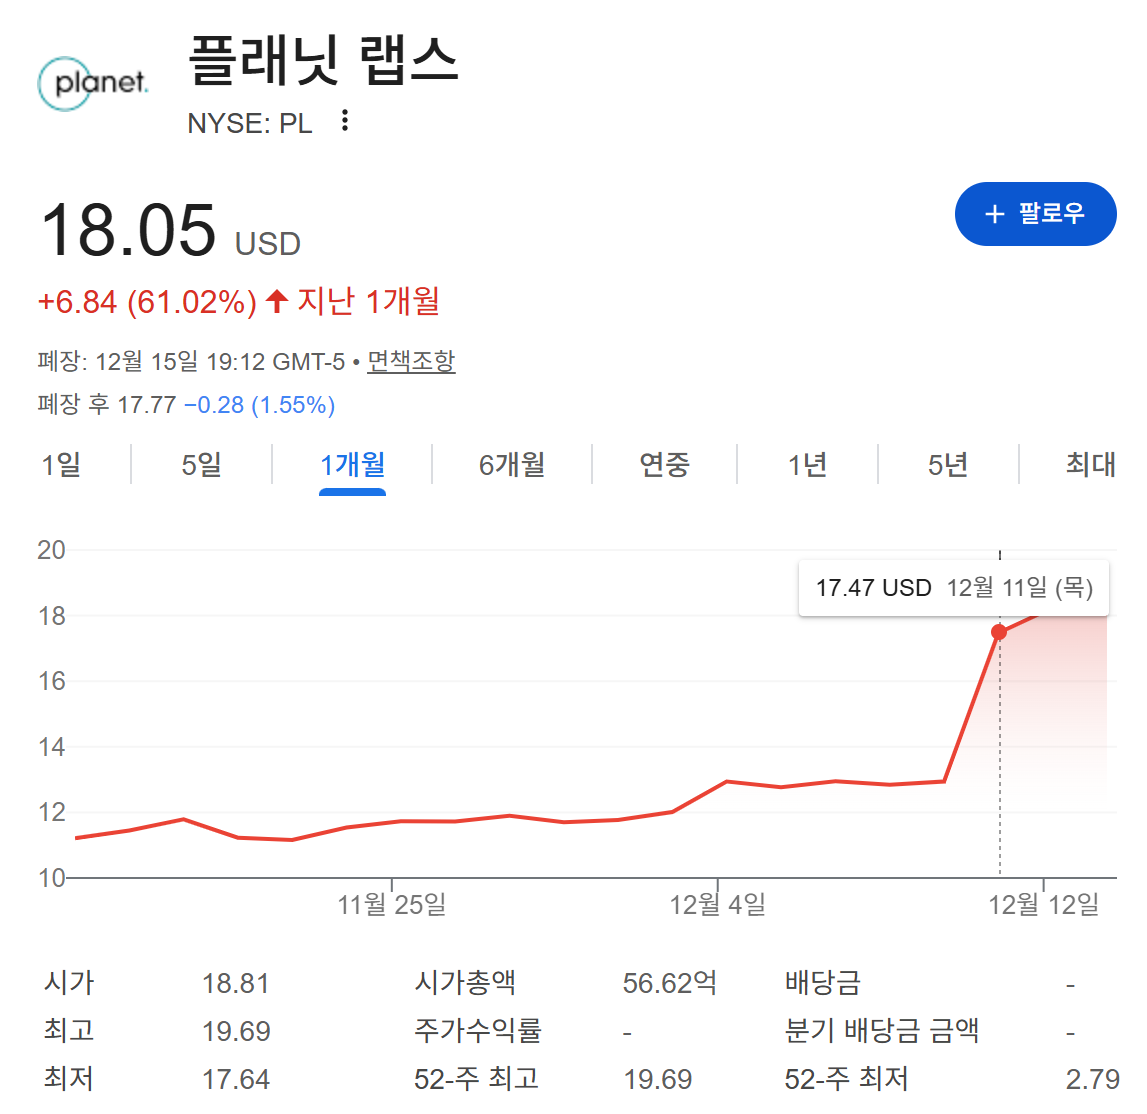This screenshot has height=1114, width=1147.
Task: Select the 최대 range tab
Action: tap(1091, 464)
